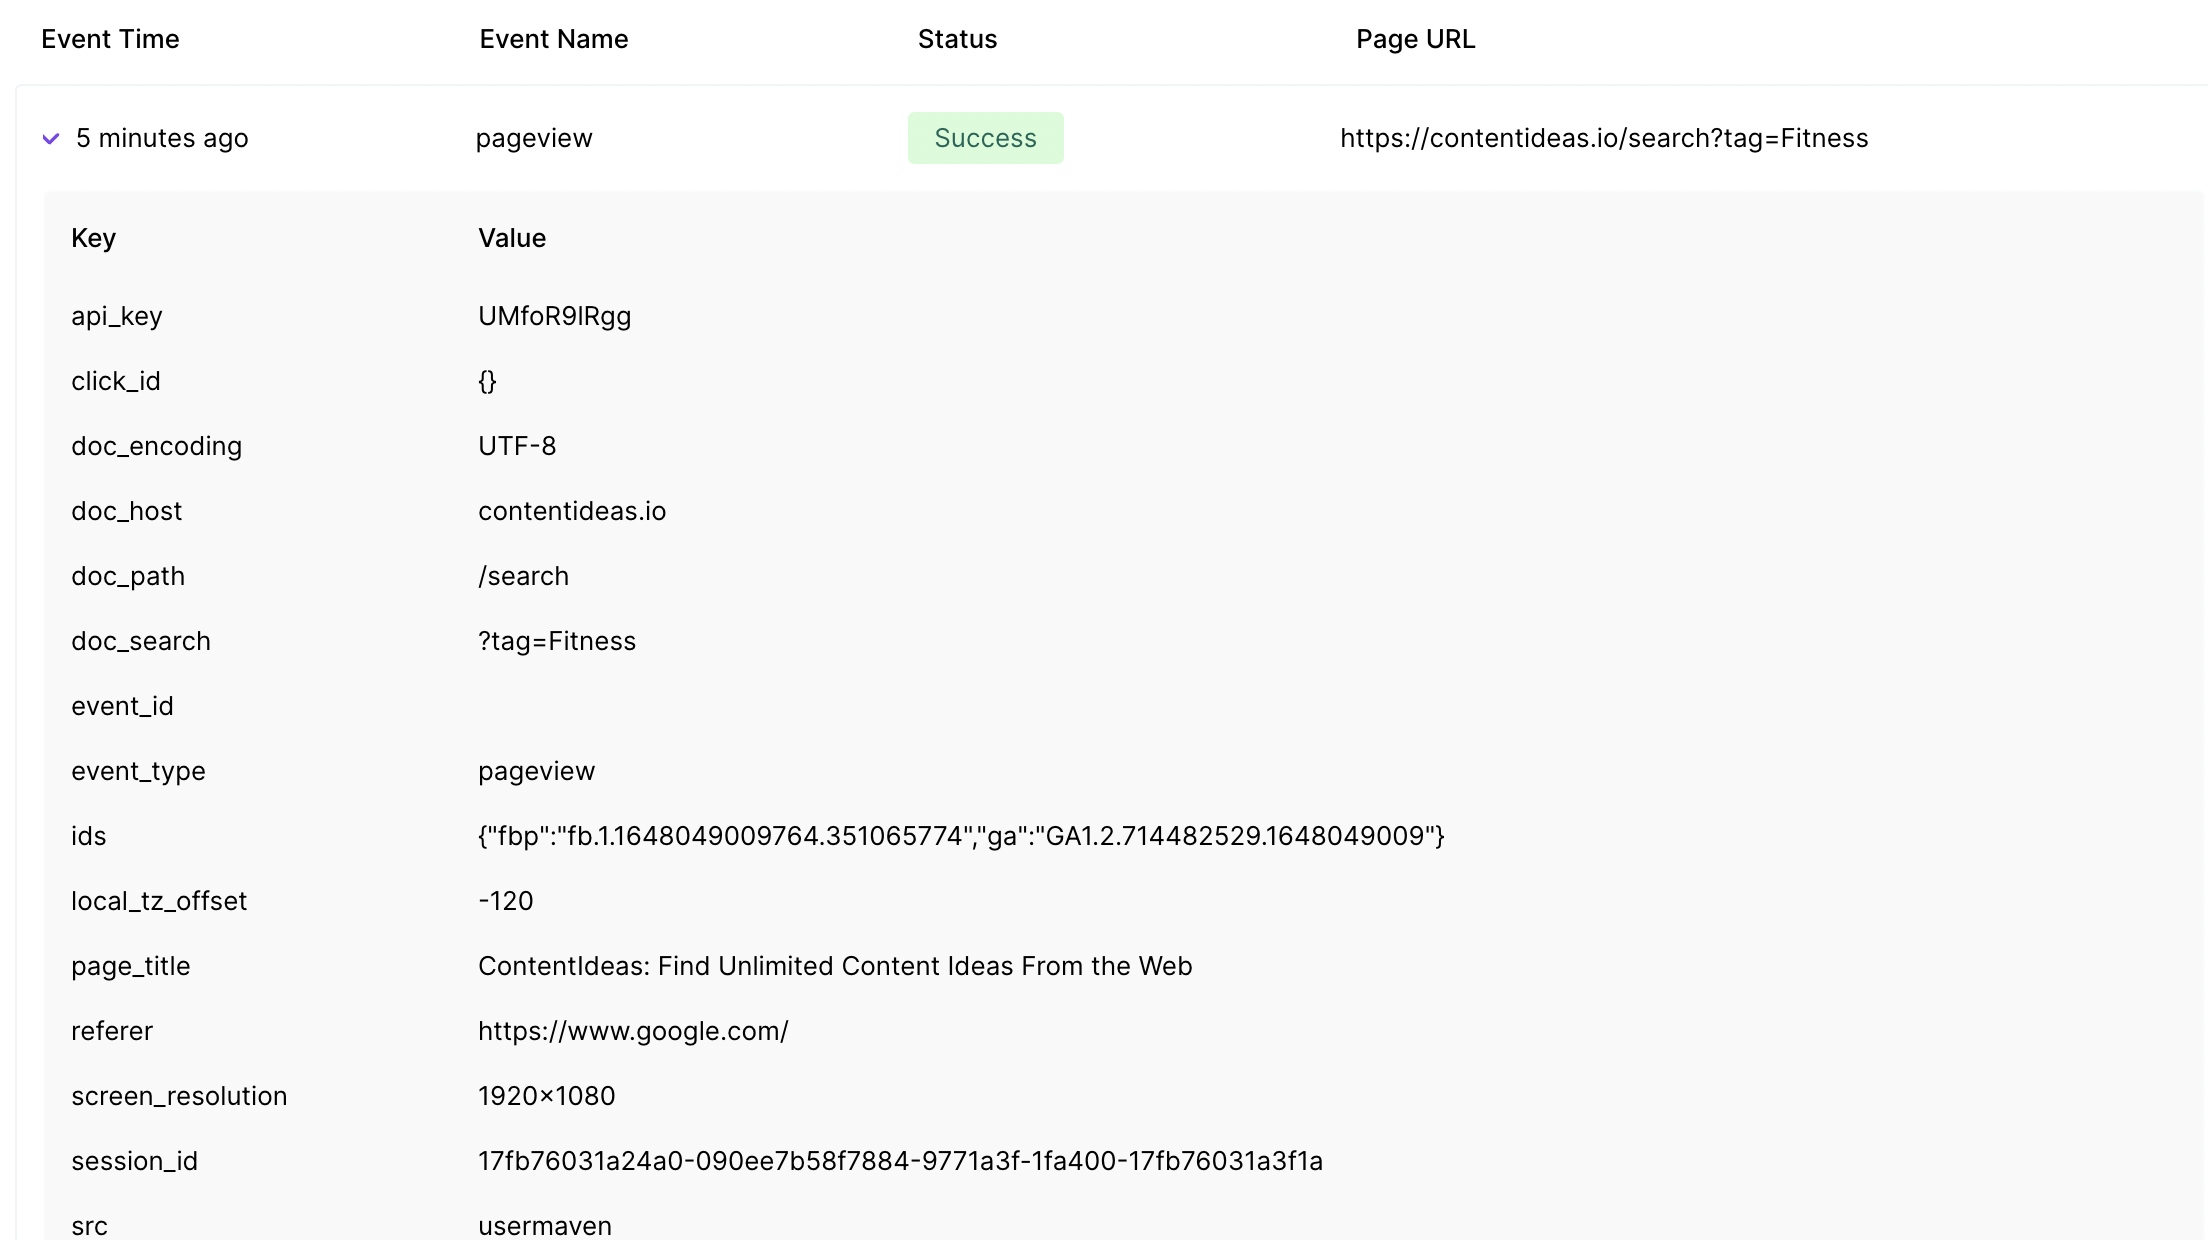
Task: Select the '5 minutes ago' event time
Action: (162, 138)
